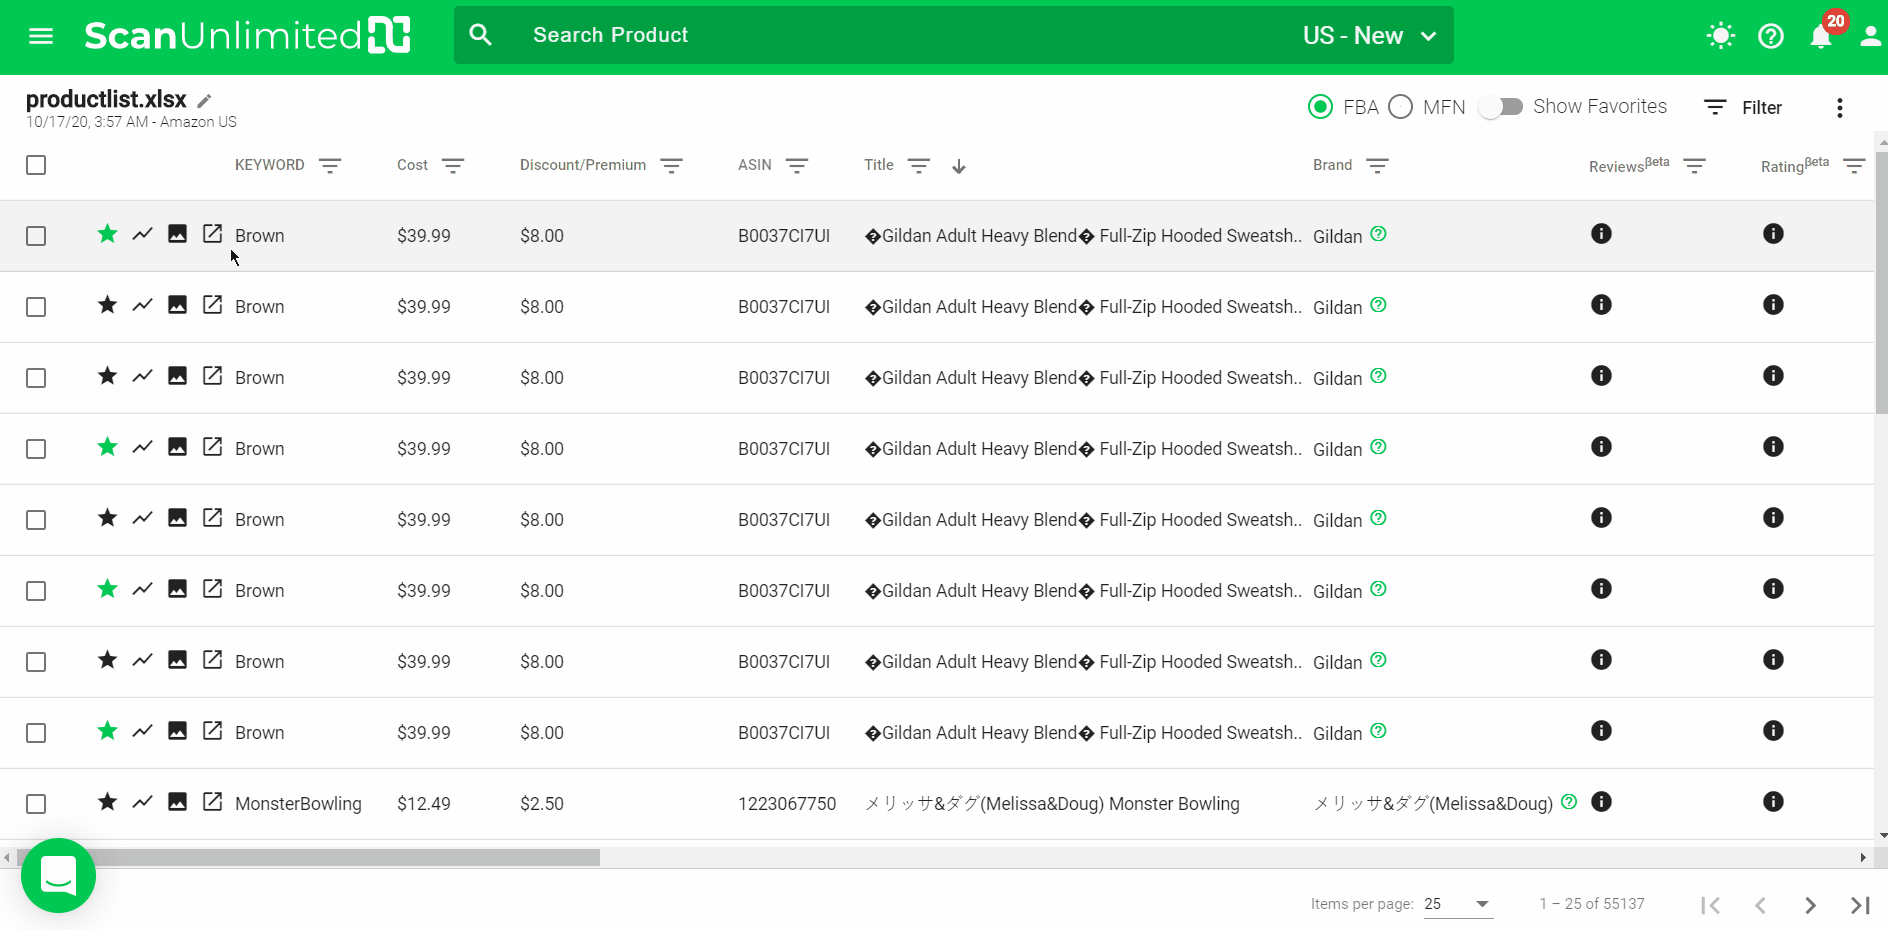Check the select-all header checkbox
The image size is (1888, 930).
pyautogui.click(x=36, y=165)
